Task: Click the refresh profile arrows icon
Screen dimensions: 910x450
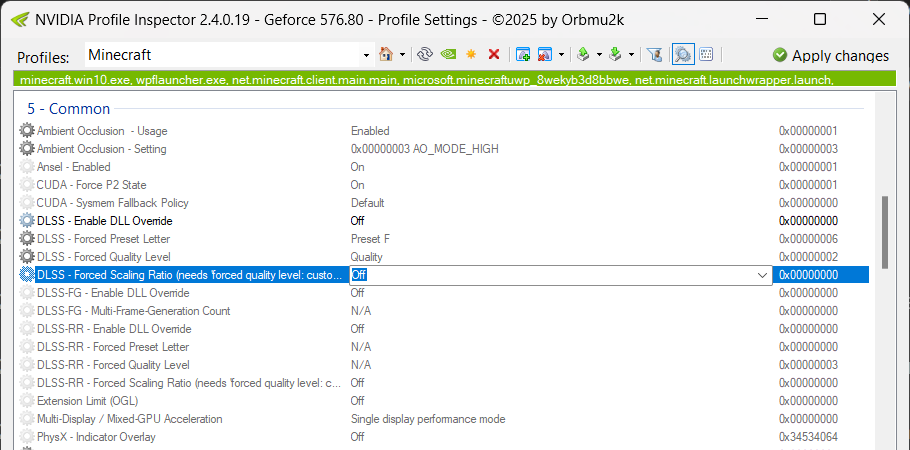Action: [425, 55]
